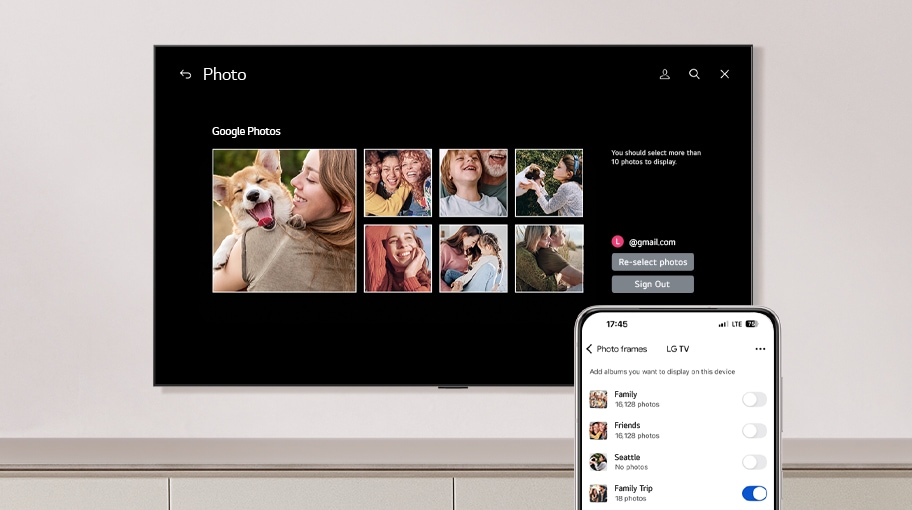Tap the Family album thumbnail icon
This screenshot has height=510, width=912.
tap(598, 399)
